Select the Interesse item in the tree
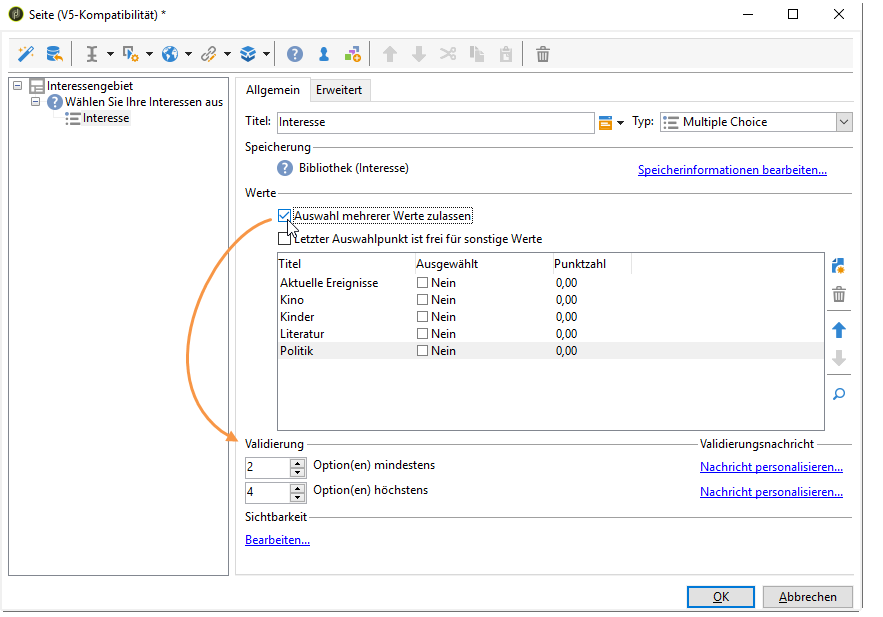The image size is (883, 617). [105, 118]
